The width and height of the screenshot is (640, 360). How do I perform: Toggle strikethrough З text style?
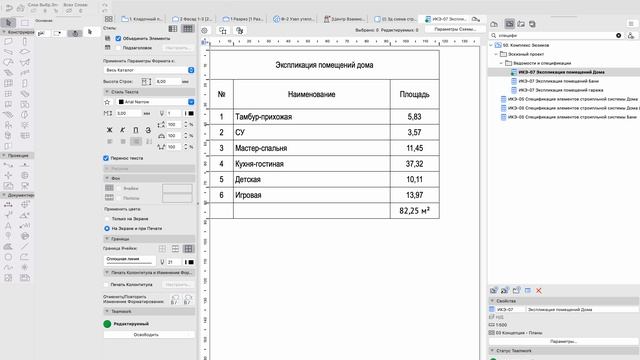pyautogui.click(x=149, y=130)
